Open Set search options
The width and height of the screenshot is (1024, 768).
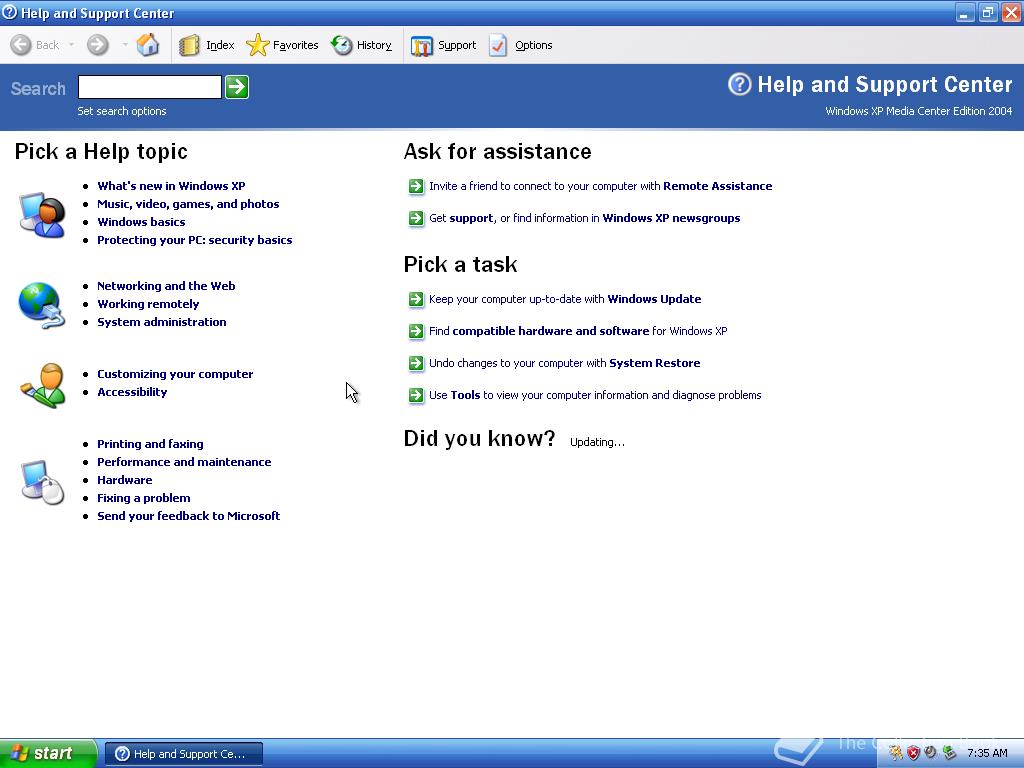(x=121, y=111)
